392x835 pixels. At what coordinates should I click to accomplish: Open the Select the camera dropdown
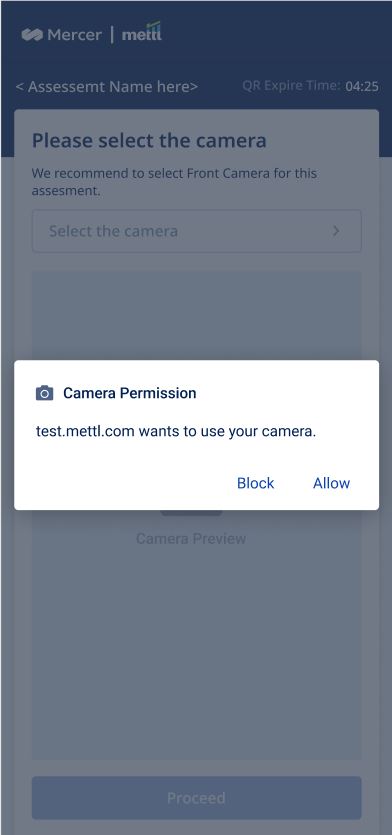(197, 231)
